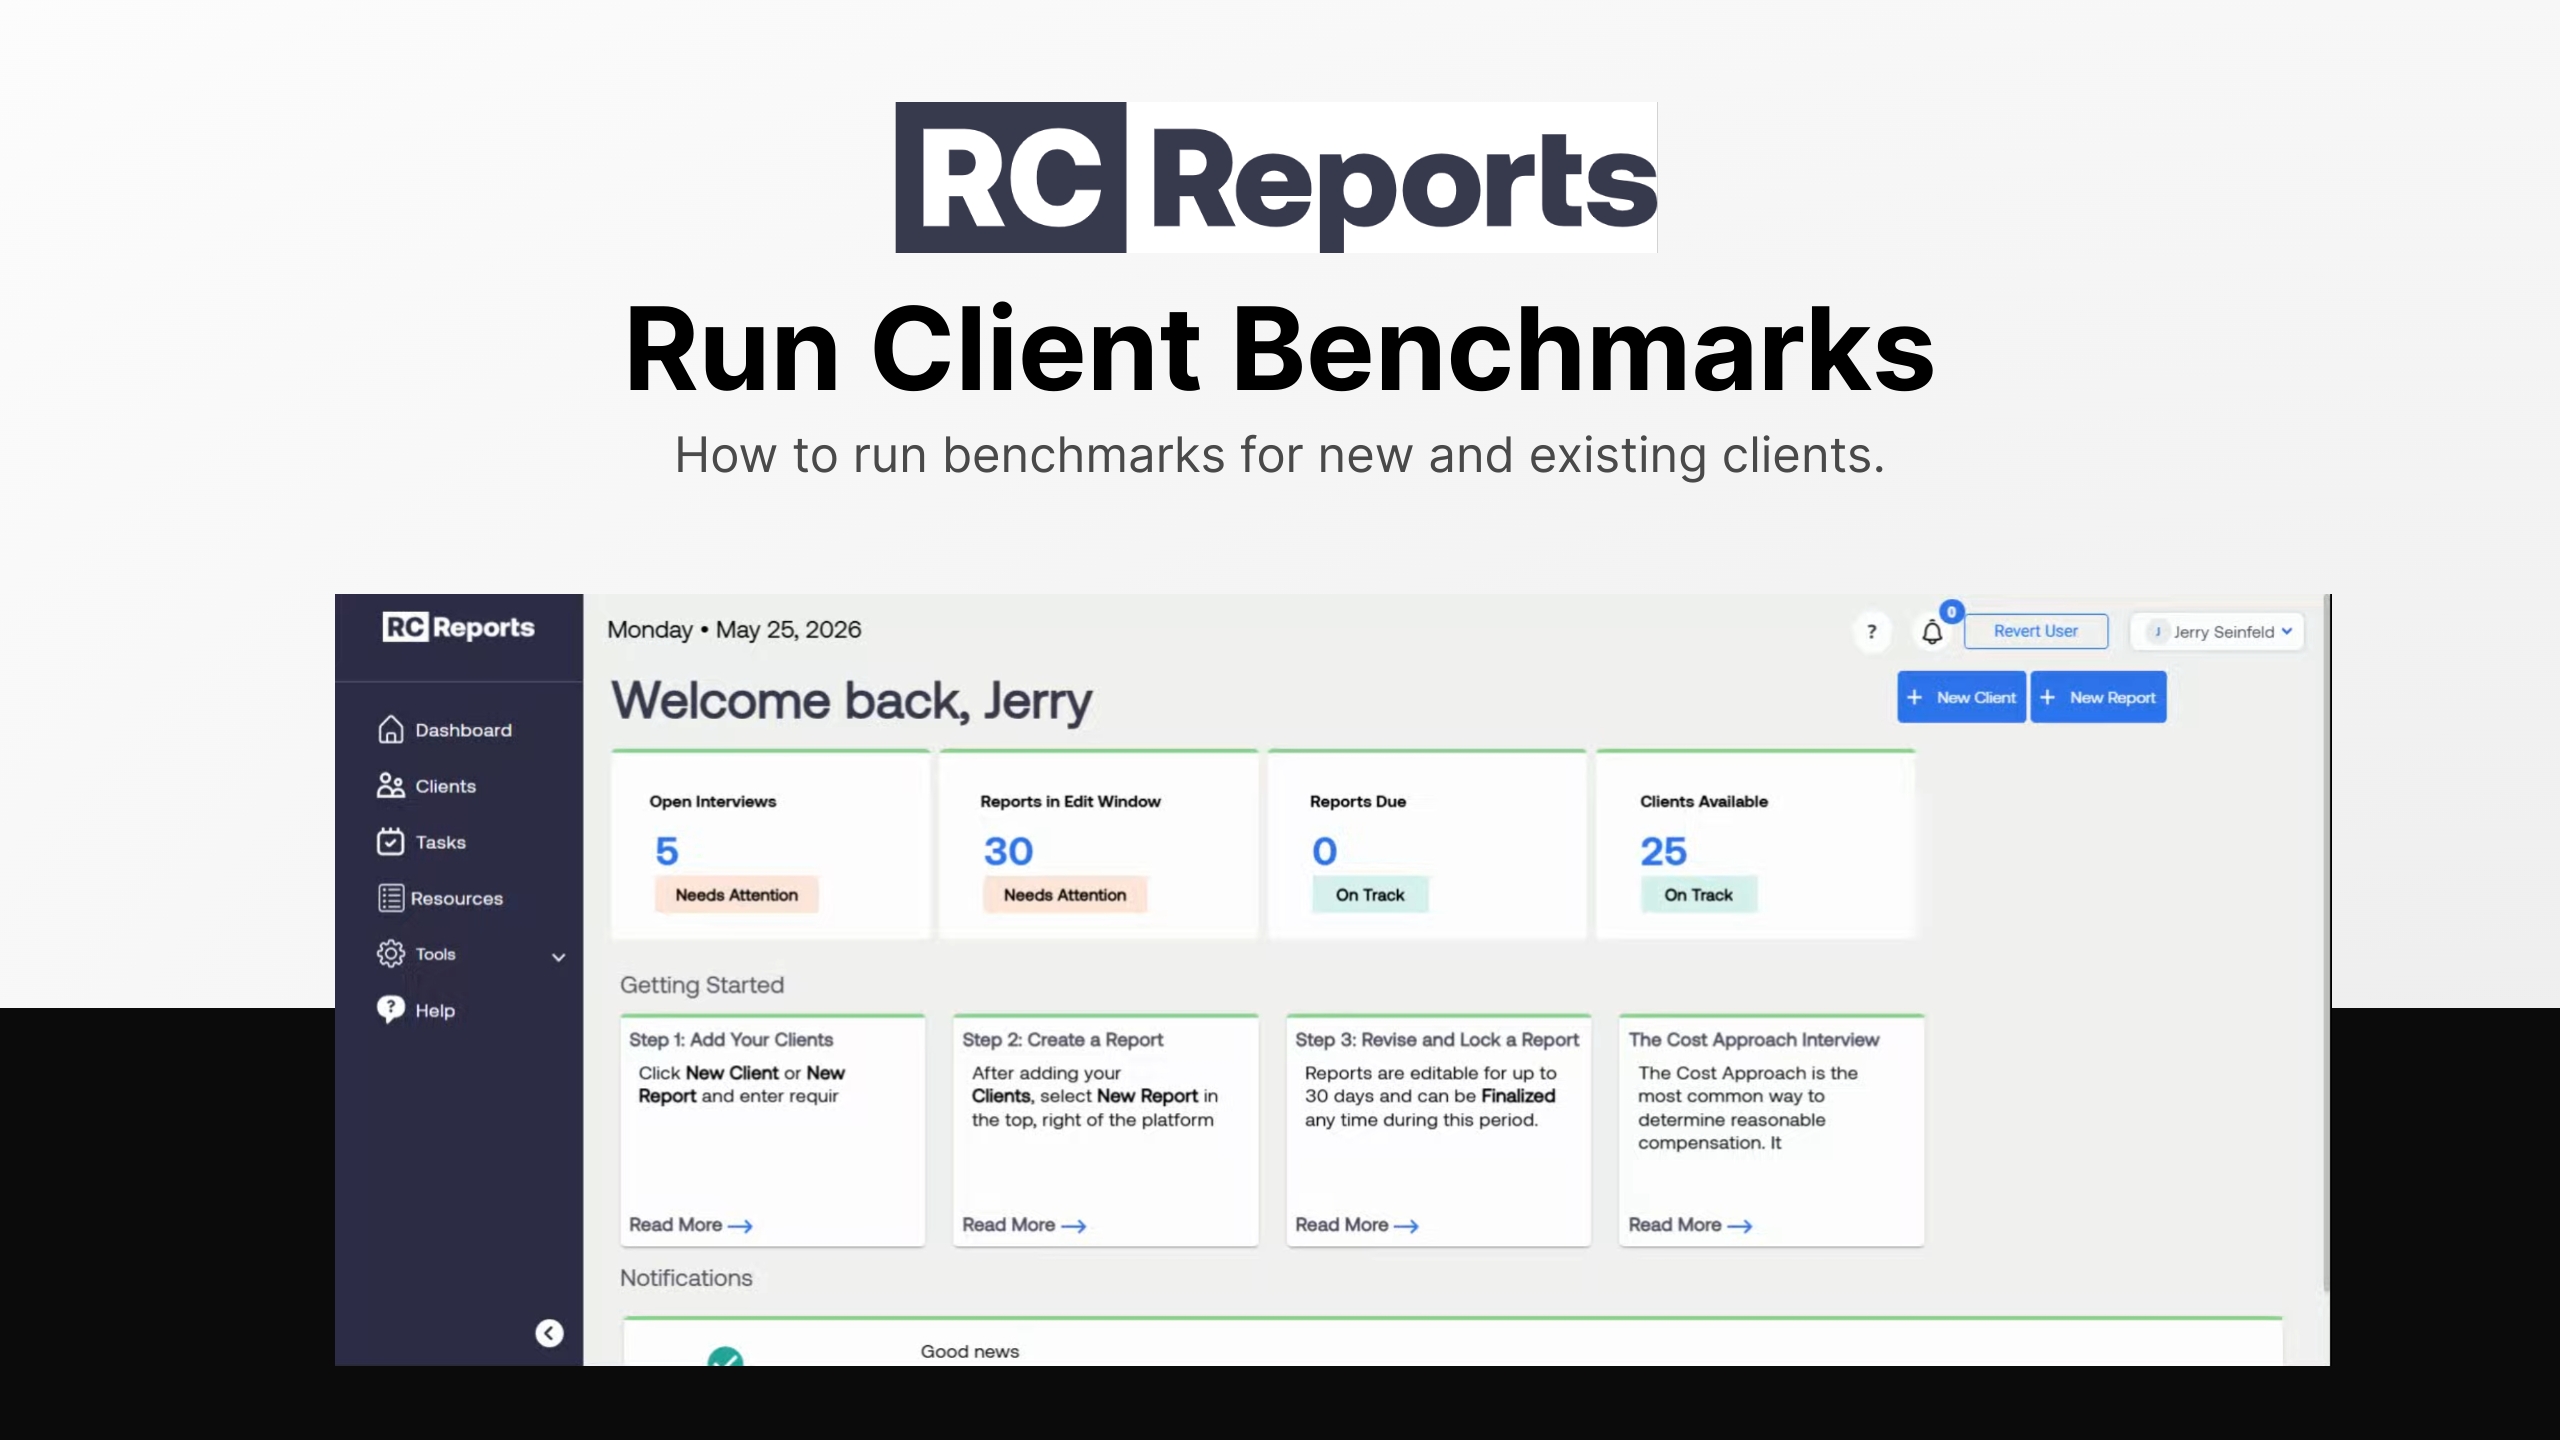Click the Revert User button
Screen dimensions: 2560x1440
click(2036, 631)
